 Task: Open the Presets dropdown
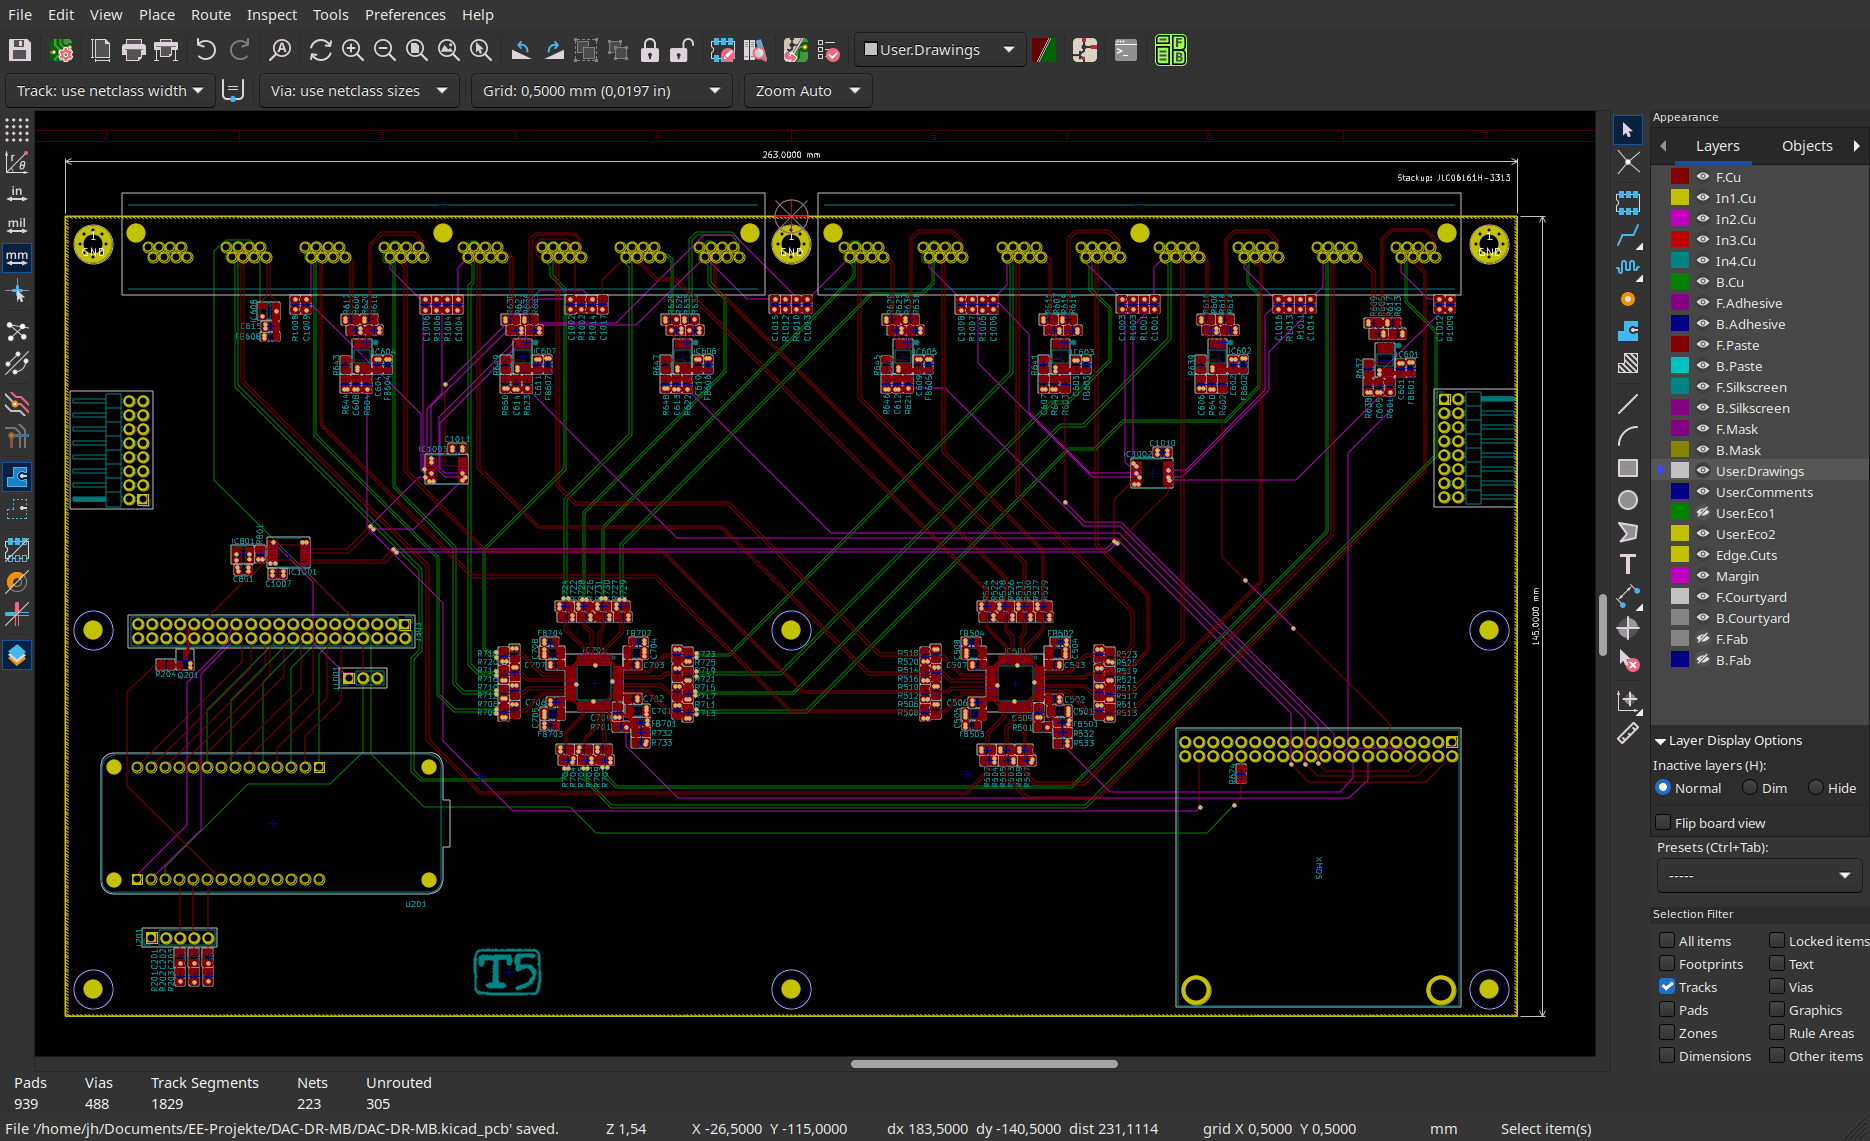pyautogui.click(x=1758, y=876)
